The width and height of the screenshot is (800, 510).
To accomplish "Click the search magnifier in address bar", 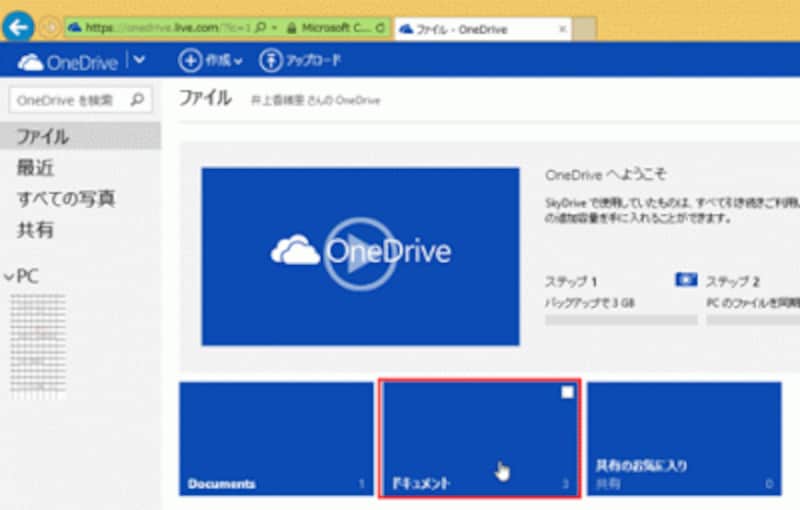I will point(260,27).
